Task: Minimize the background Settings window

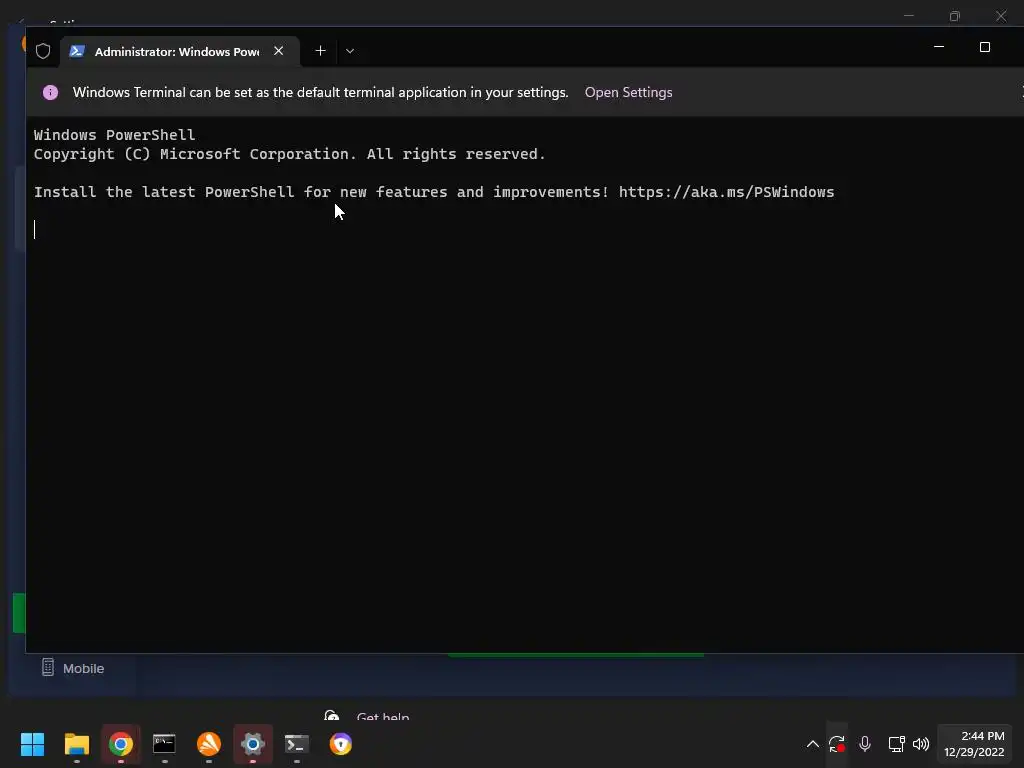Action: pos(908,16)
